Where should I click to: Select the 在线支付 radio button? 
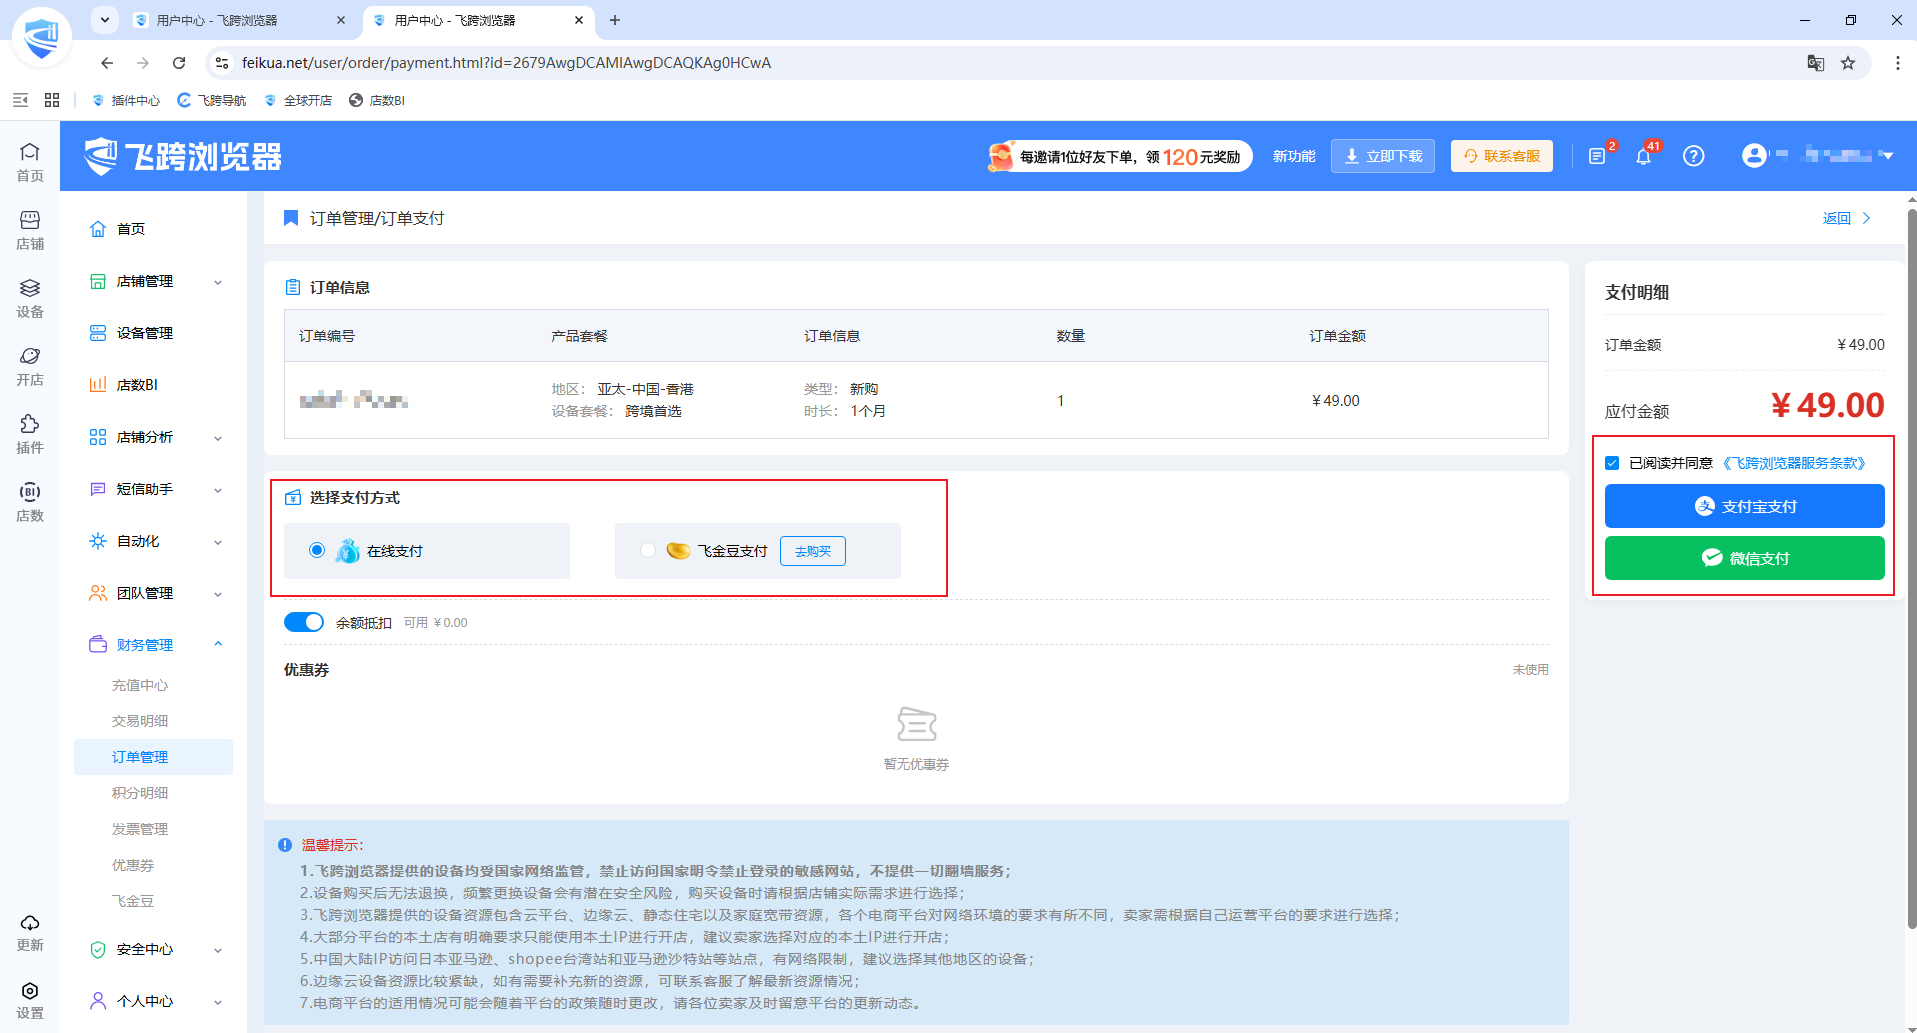[317, 550]
